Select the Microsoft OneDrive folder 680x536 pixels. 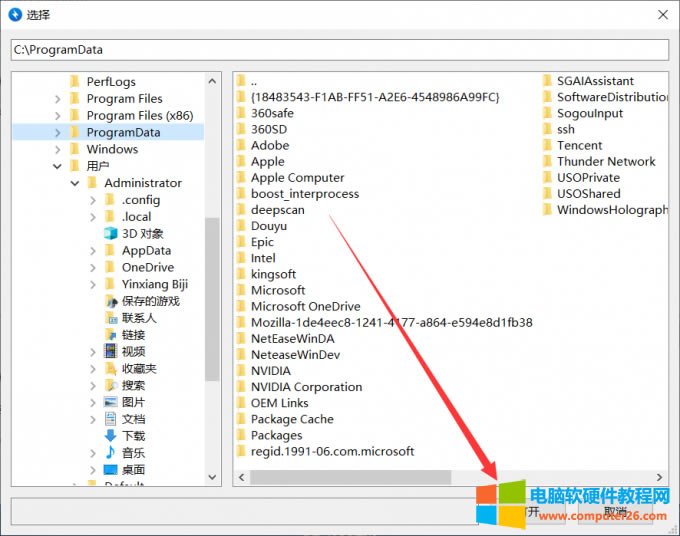pos(305,306)
